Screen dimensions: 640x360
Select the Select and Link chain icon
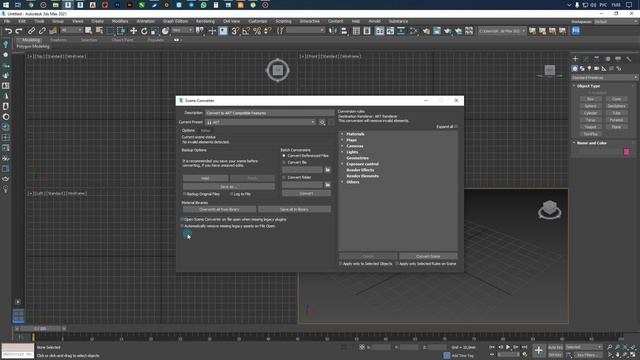[x=31, y=31]
